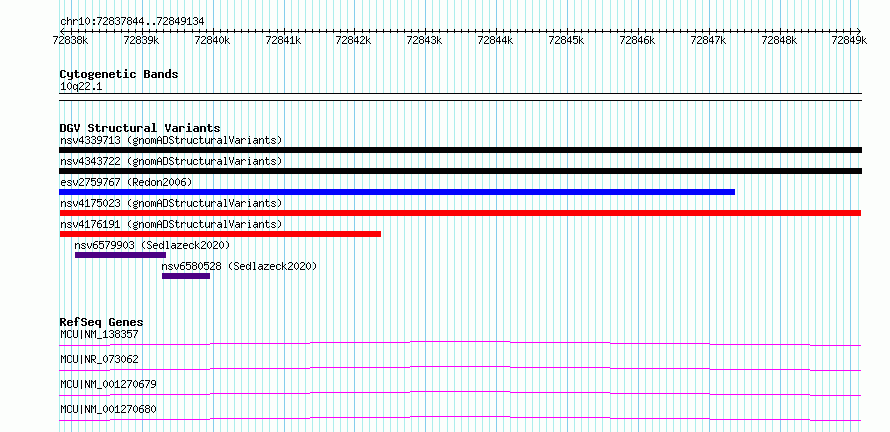Image resolution: width=890 pixels, height=432 pixels.
Task: Click the long red nsv4175023 bar
Action: pyautogui.click(x=460, y=213)
